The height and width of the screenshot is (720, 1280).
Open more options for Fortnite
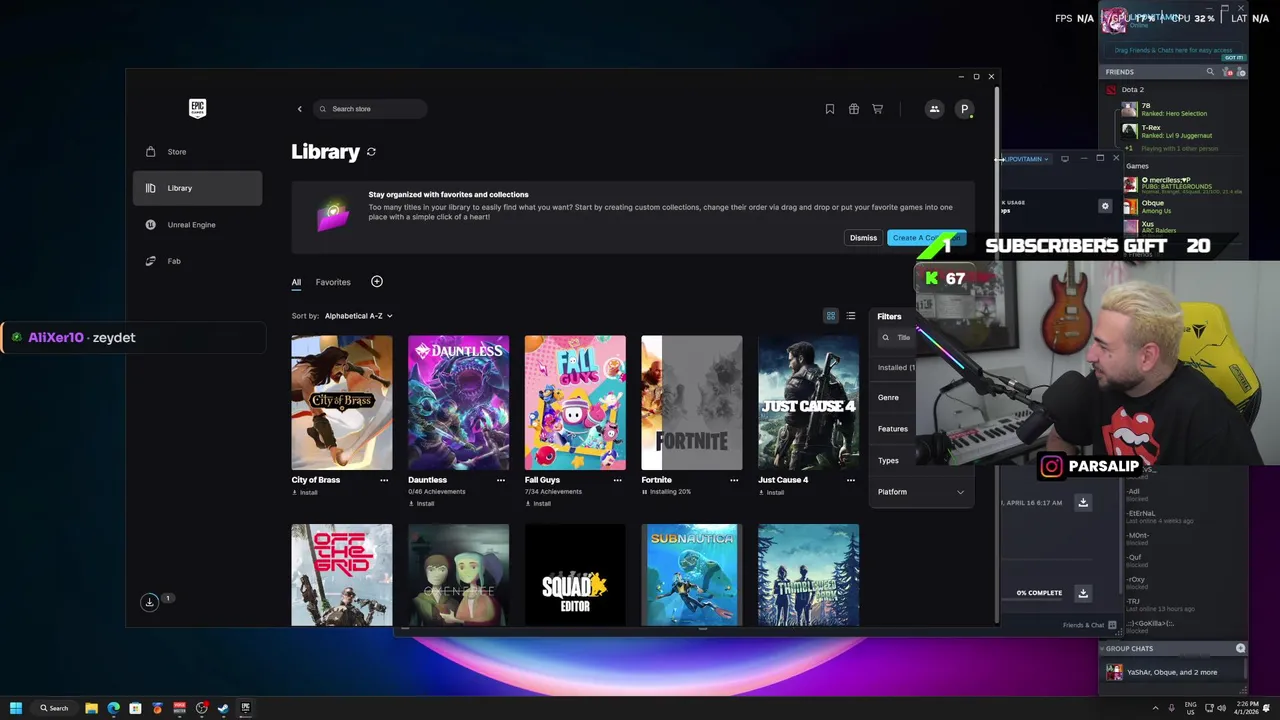734,480
